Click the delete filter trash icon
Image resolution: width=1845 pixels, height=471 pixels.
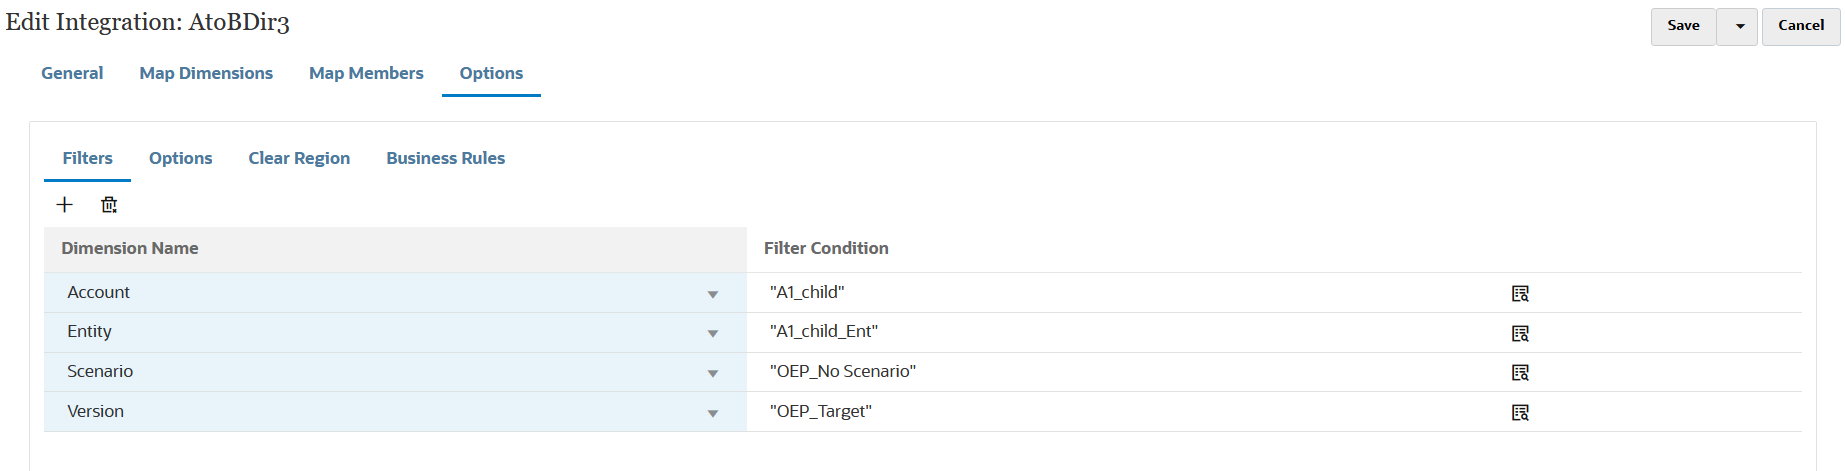tap(109, 205)
